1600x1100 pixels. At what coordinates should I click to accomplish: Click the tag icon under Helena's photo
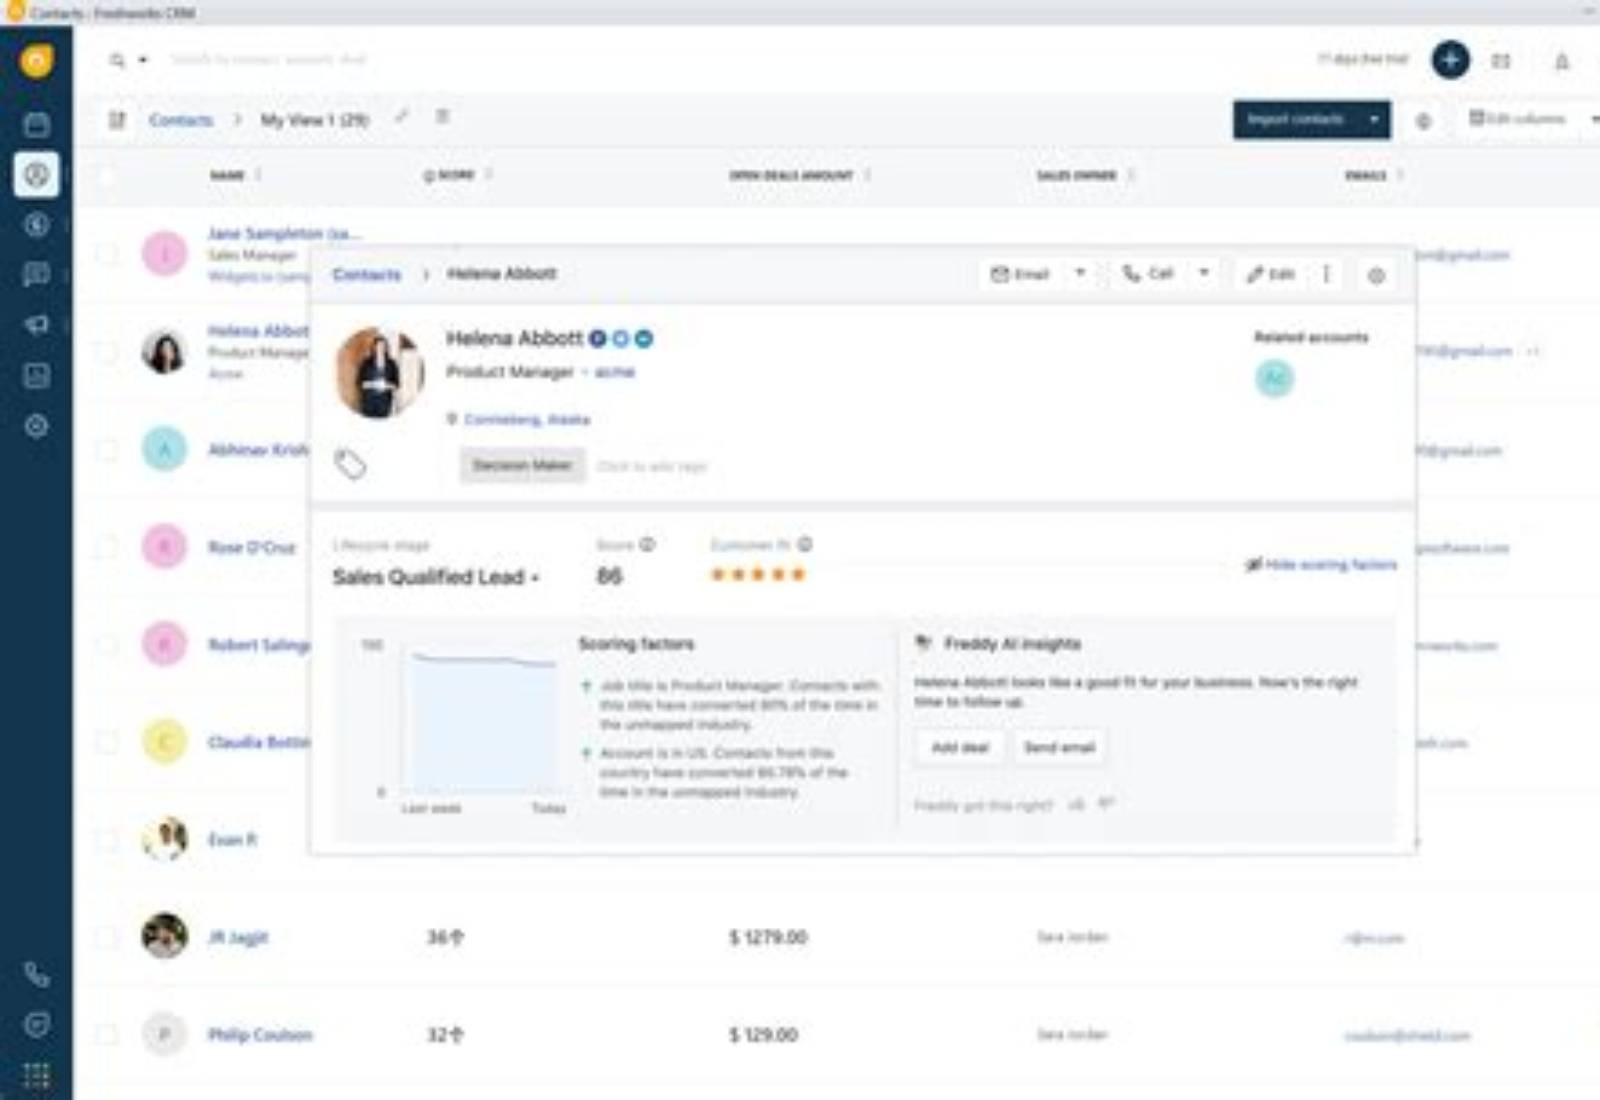click(x=350, y=464)
